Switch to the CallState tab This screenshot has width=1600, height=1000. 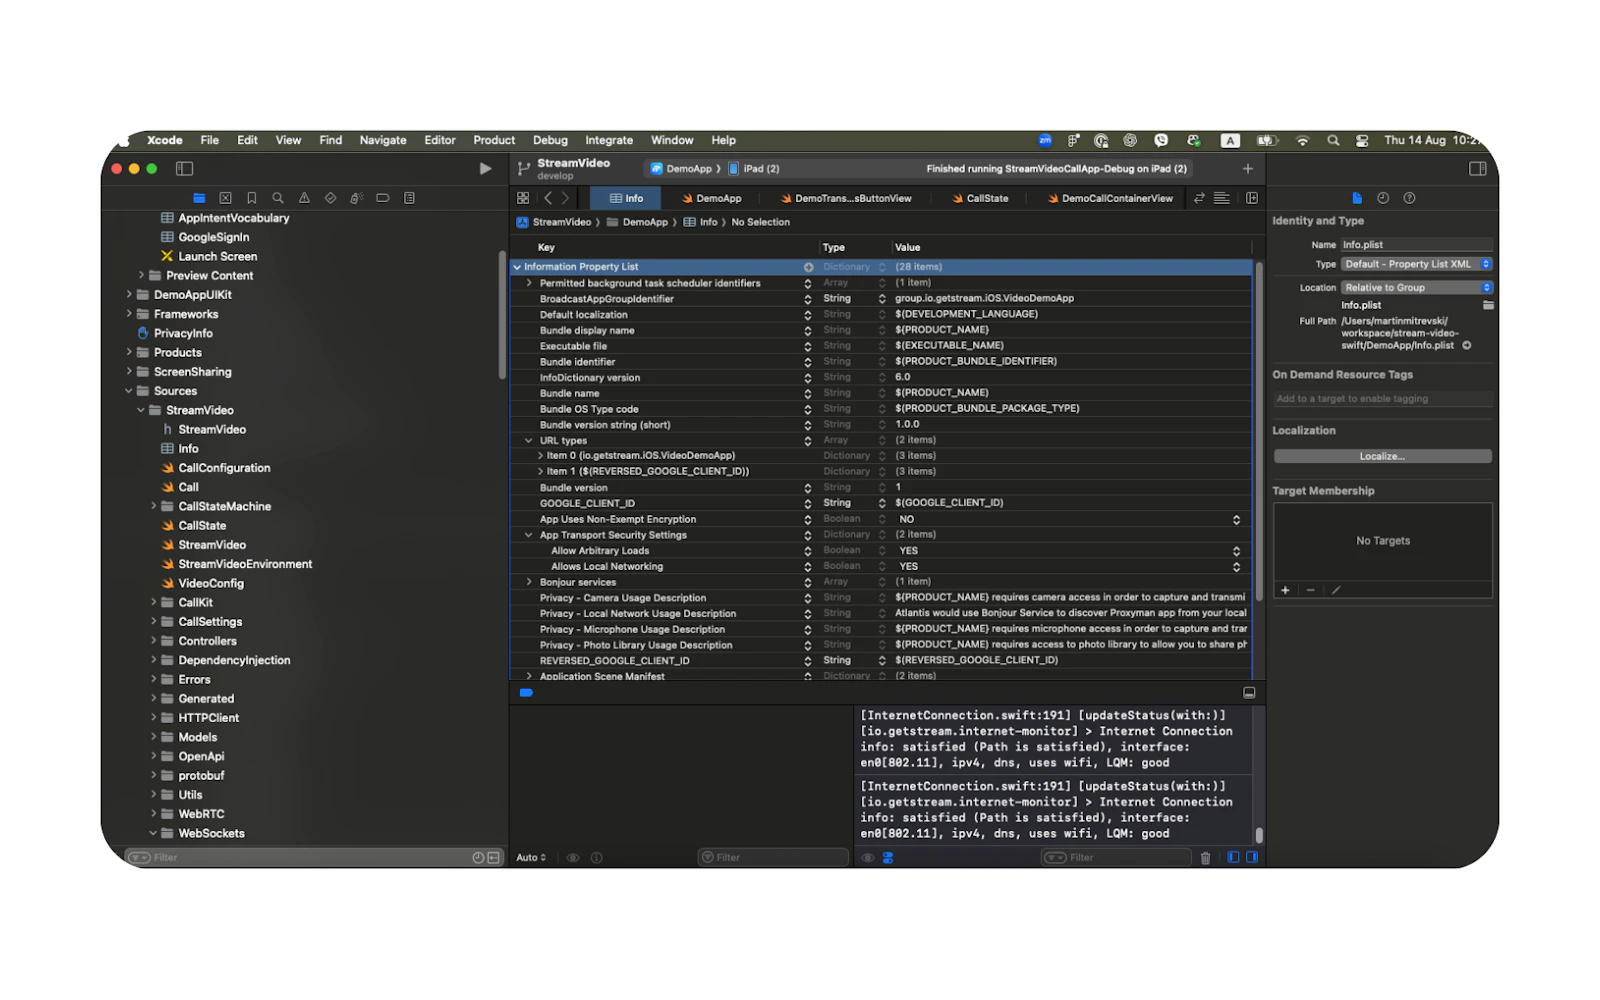[980, 198]
